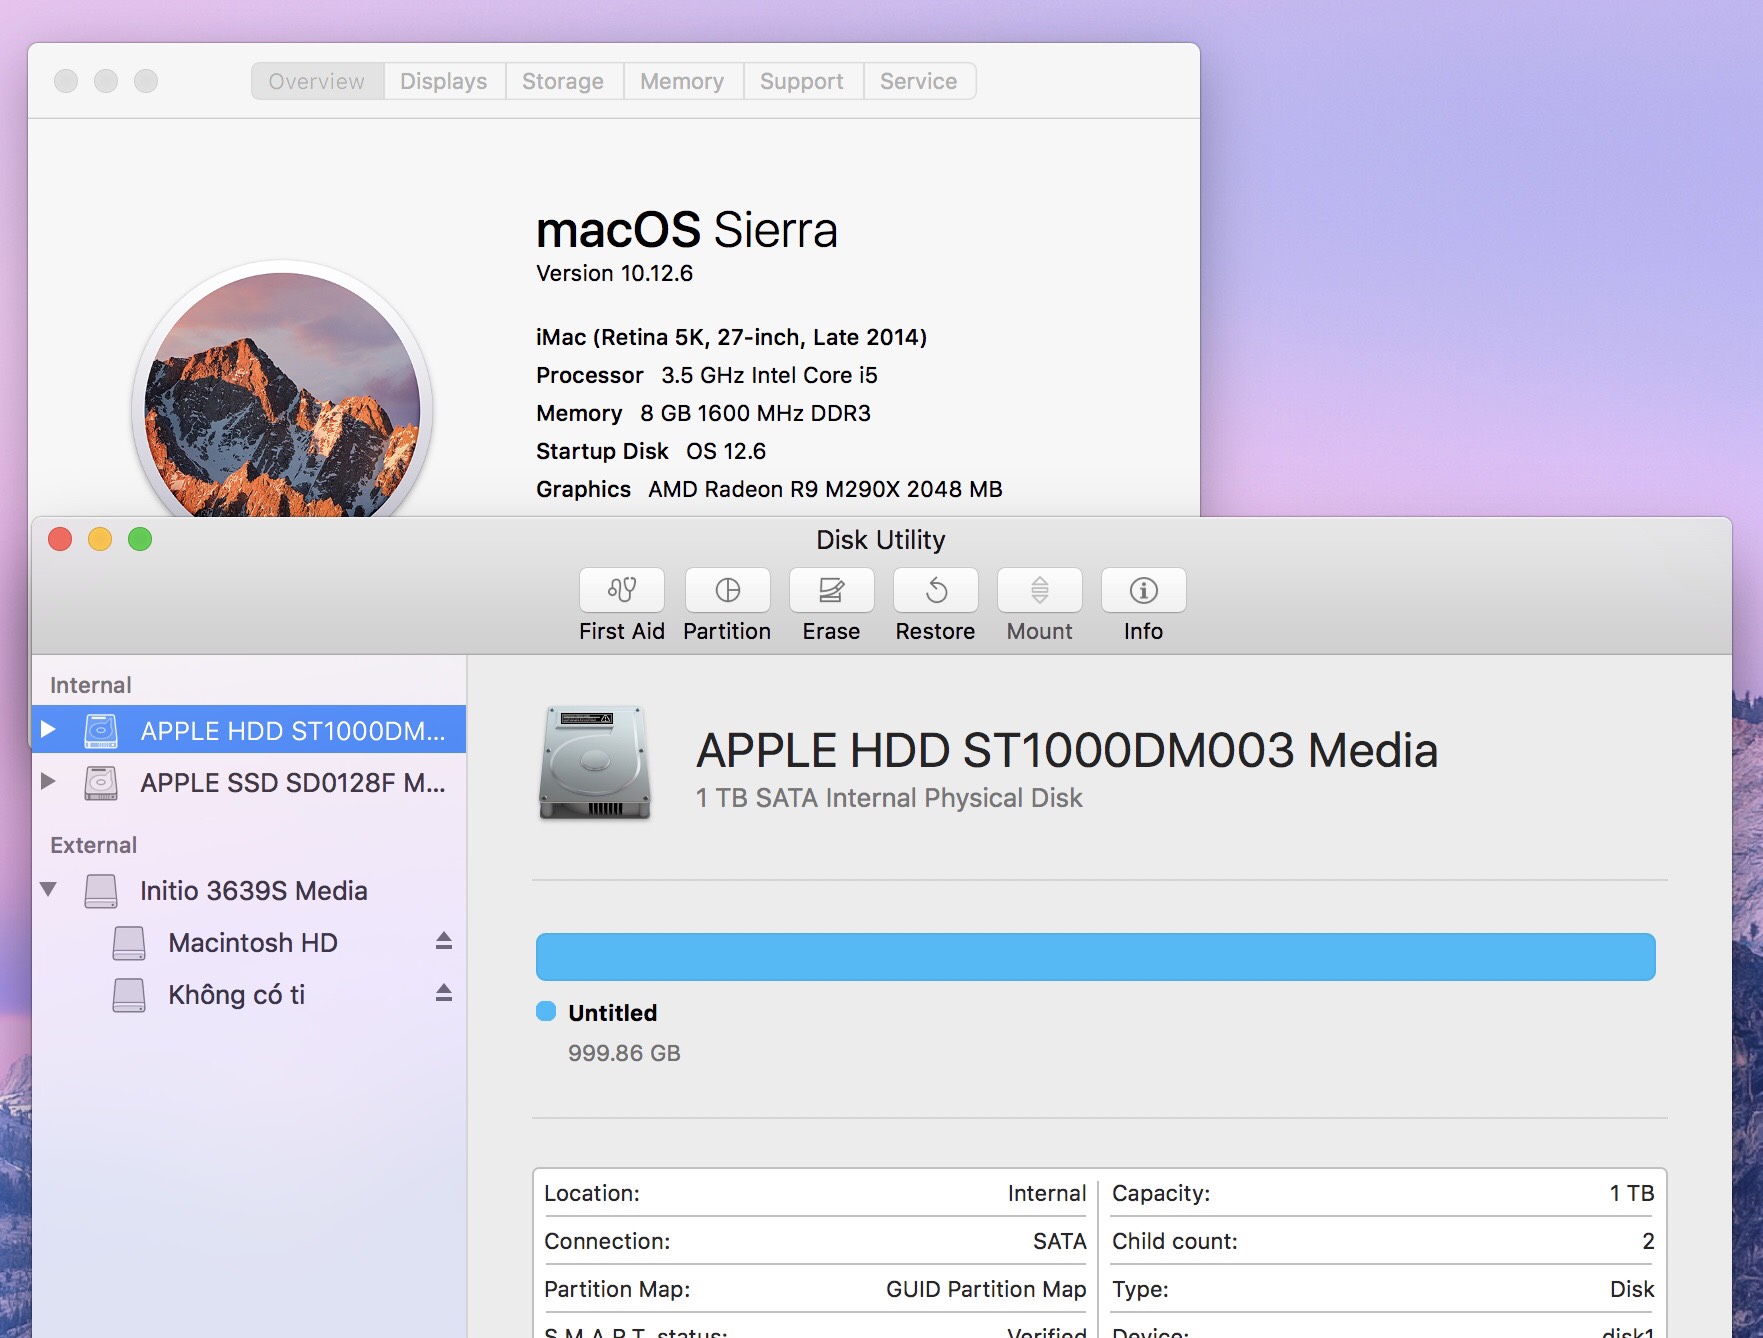Collapse the Initio 3639S Media tree

[48, 889]
